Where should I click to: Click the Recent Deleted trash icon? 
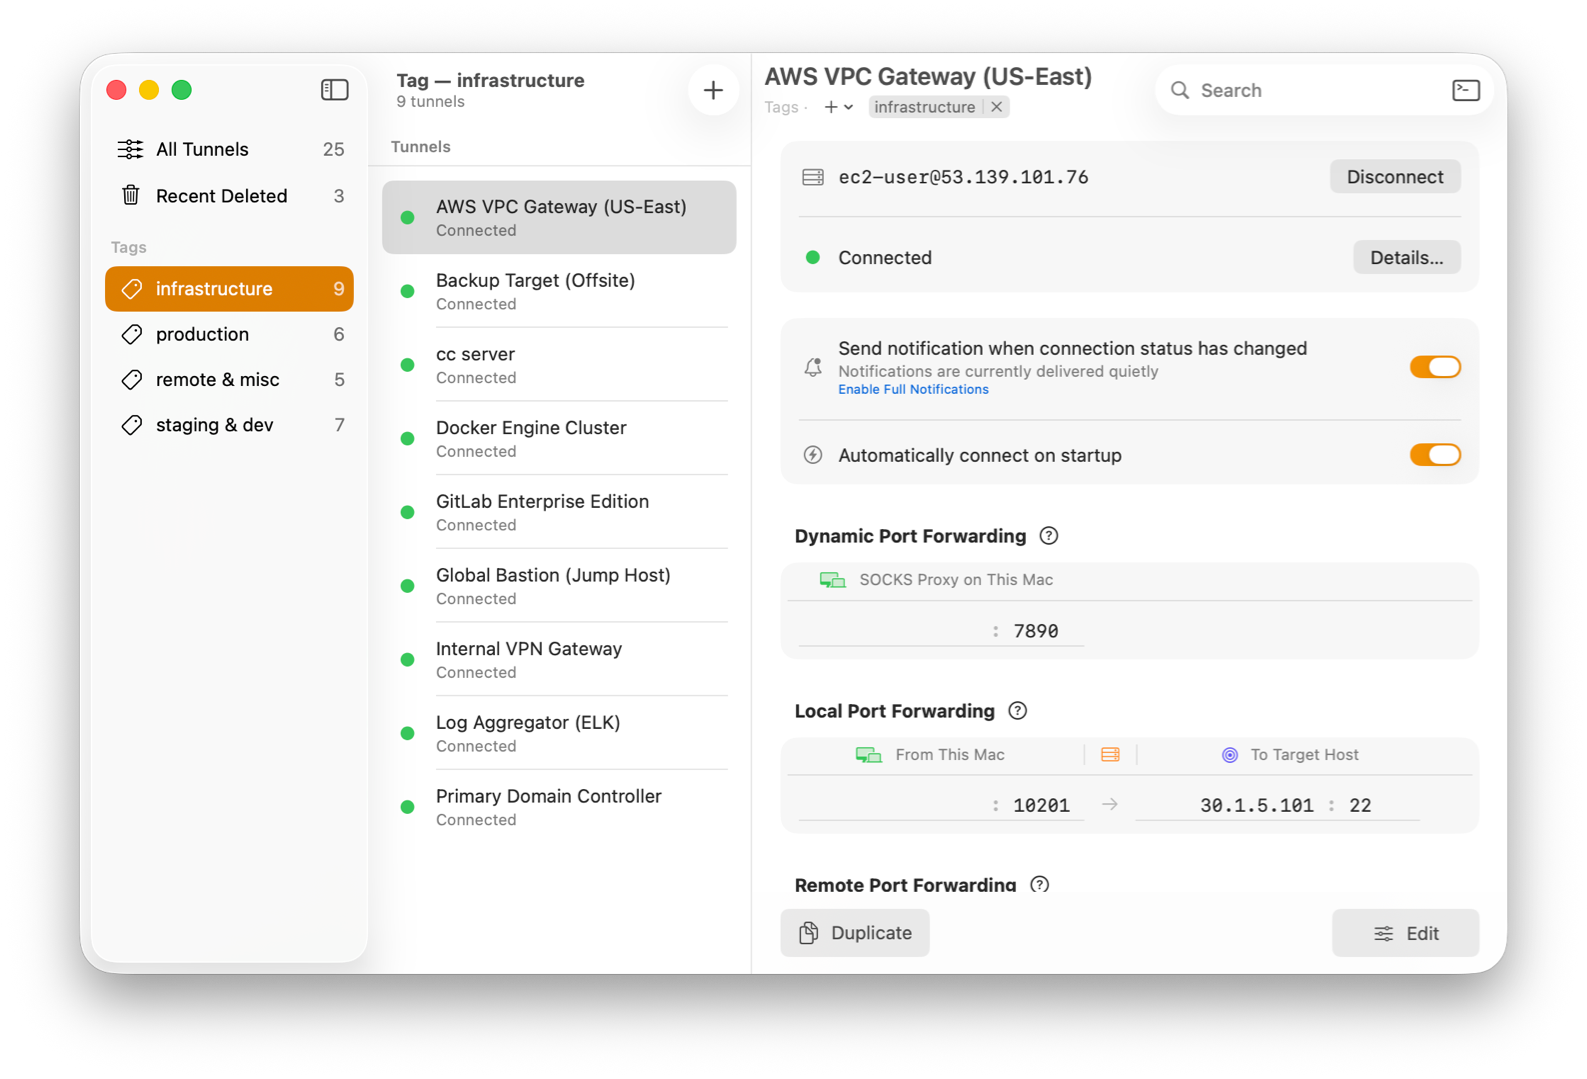pos(131,196)
